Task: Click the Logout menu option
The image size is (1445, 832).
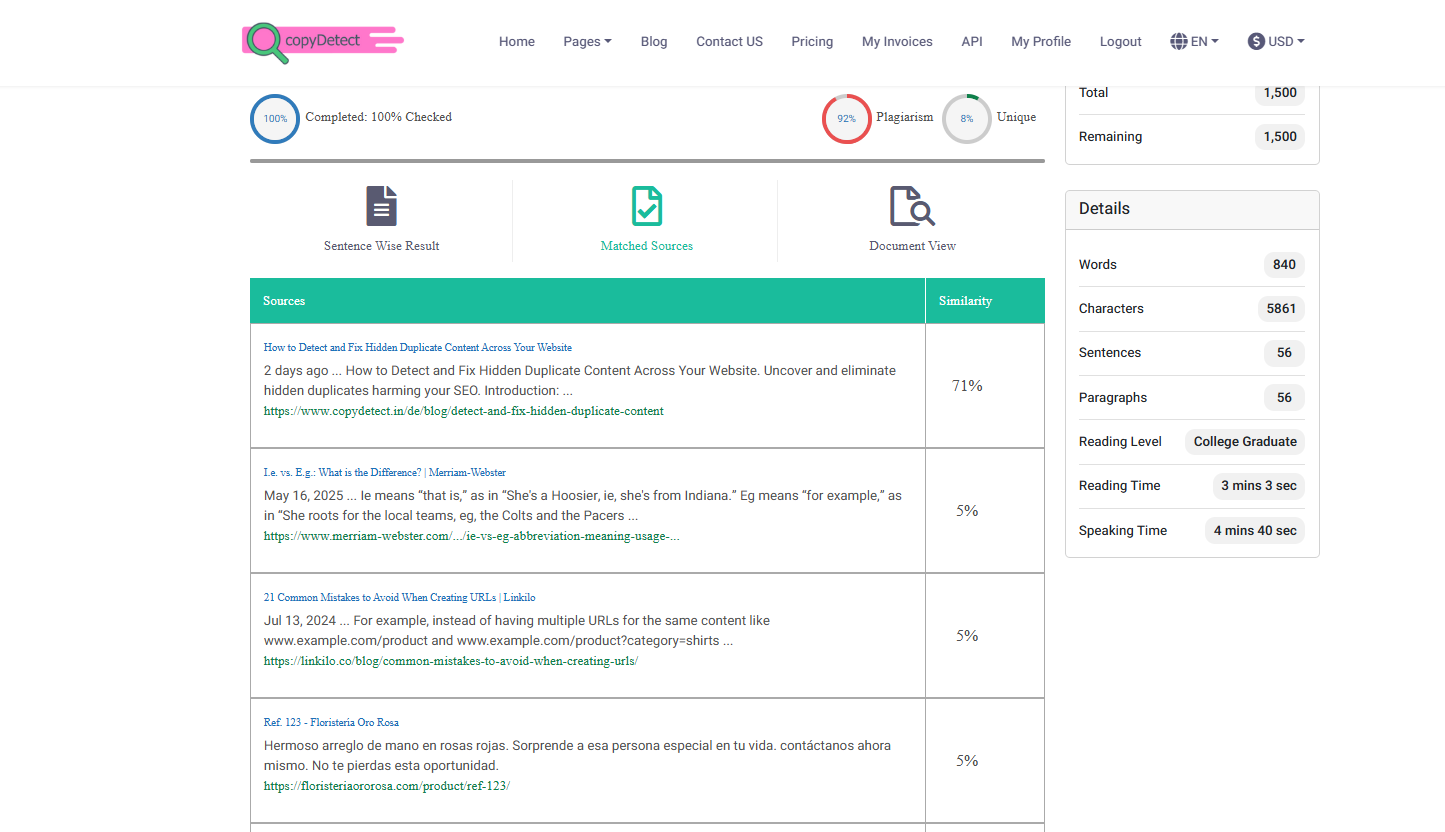Action: (1120, 41)
